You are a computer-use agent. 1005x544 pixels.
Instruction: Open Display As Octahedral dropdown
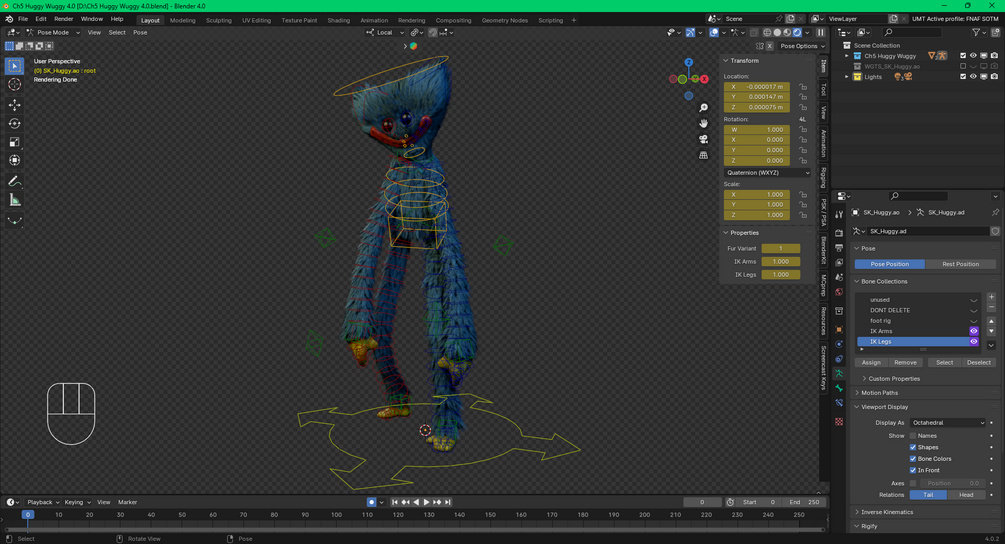click(x=947, y=423)
